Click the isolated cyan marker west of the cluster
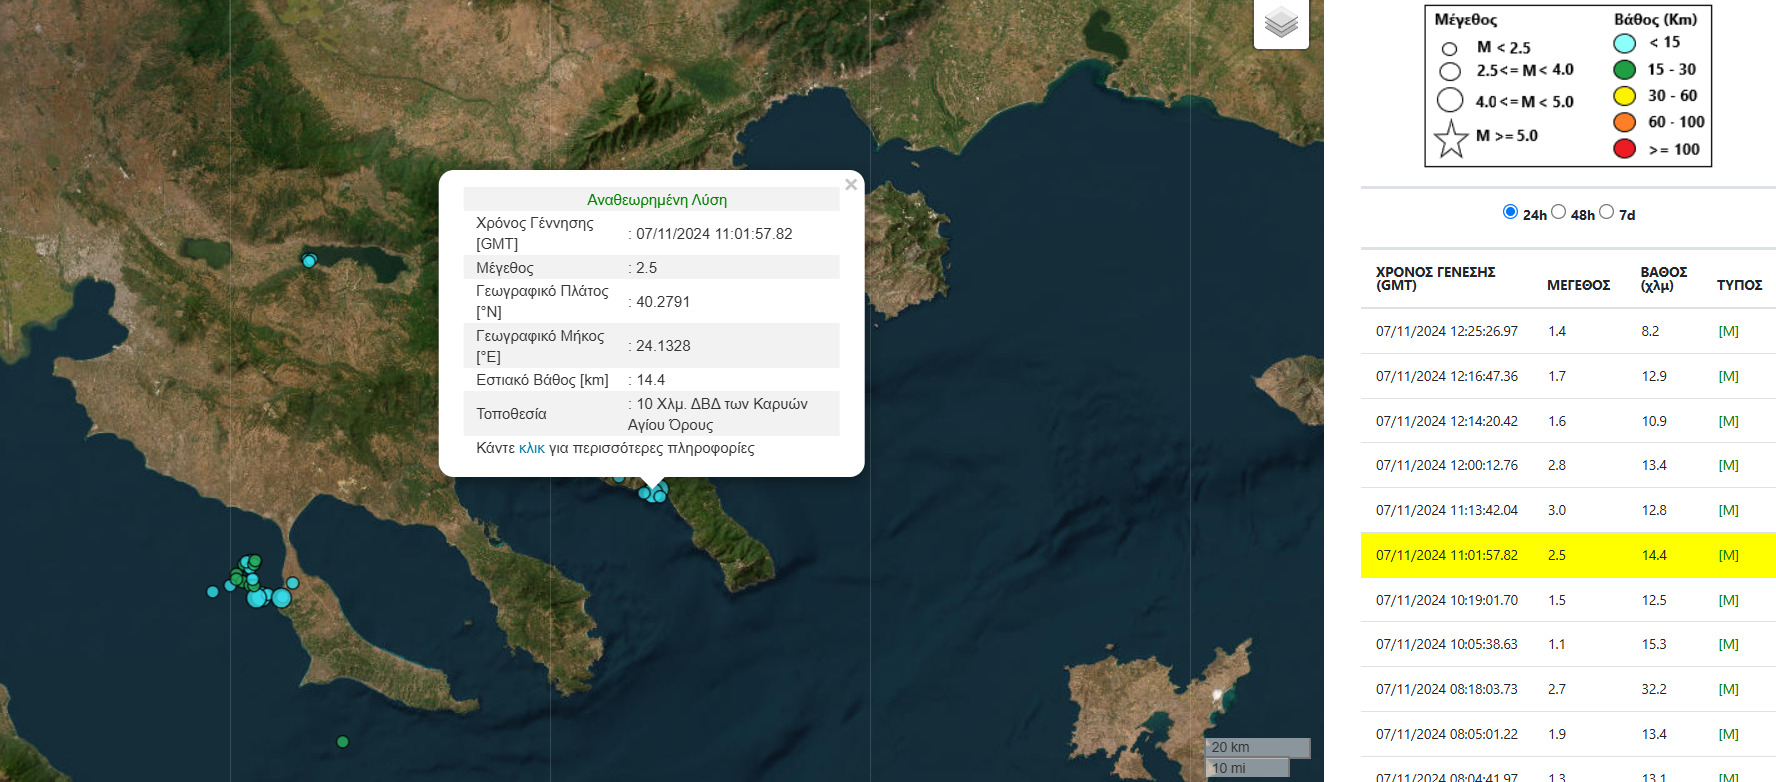The height and width of the screenshot is (782, 1776). coord(212,592)
